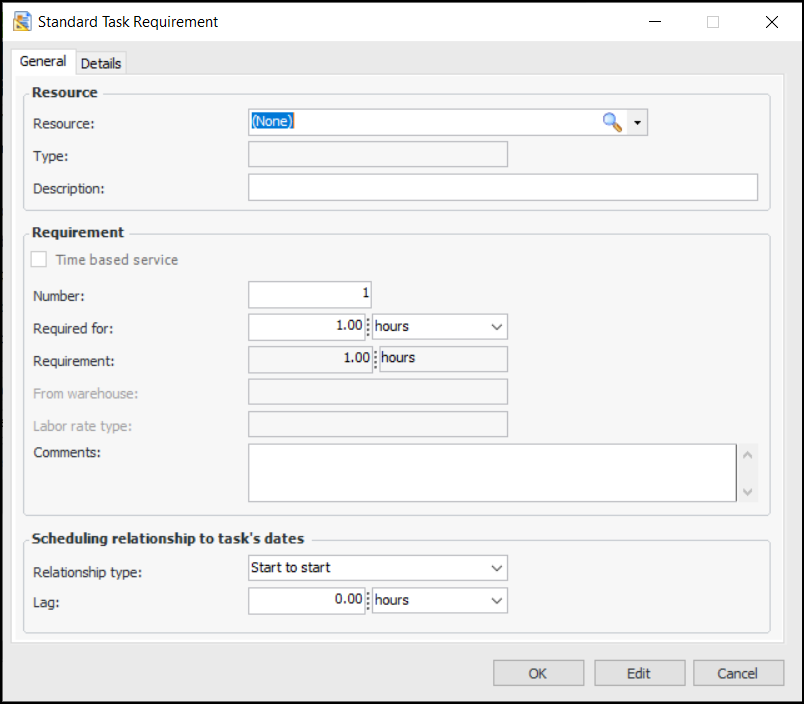Switch to the Details tab

(x=101, y=63)
